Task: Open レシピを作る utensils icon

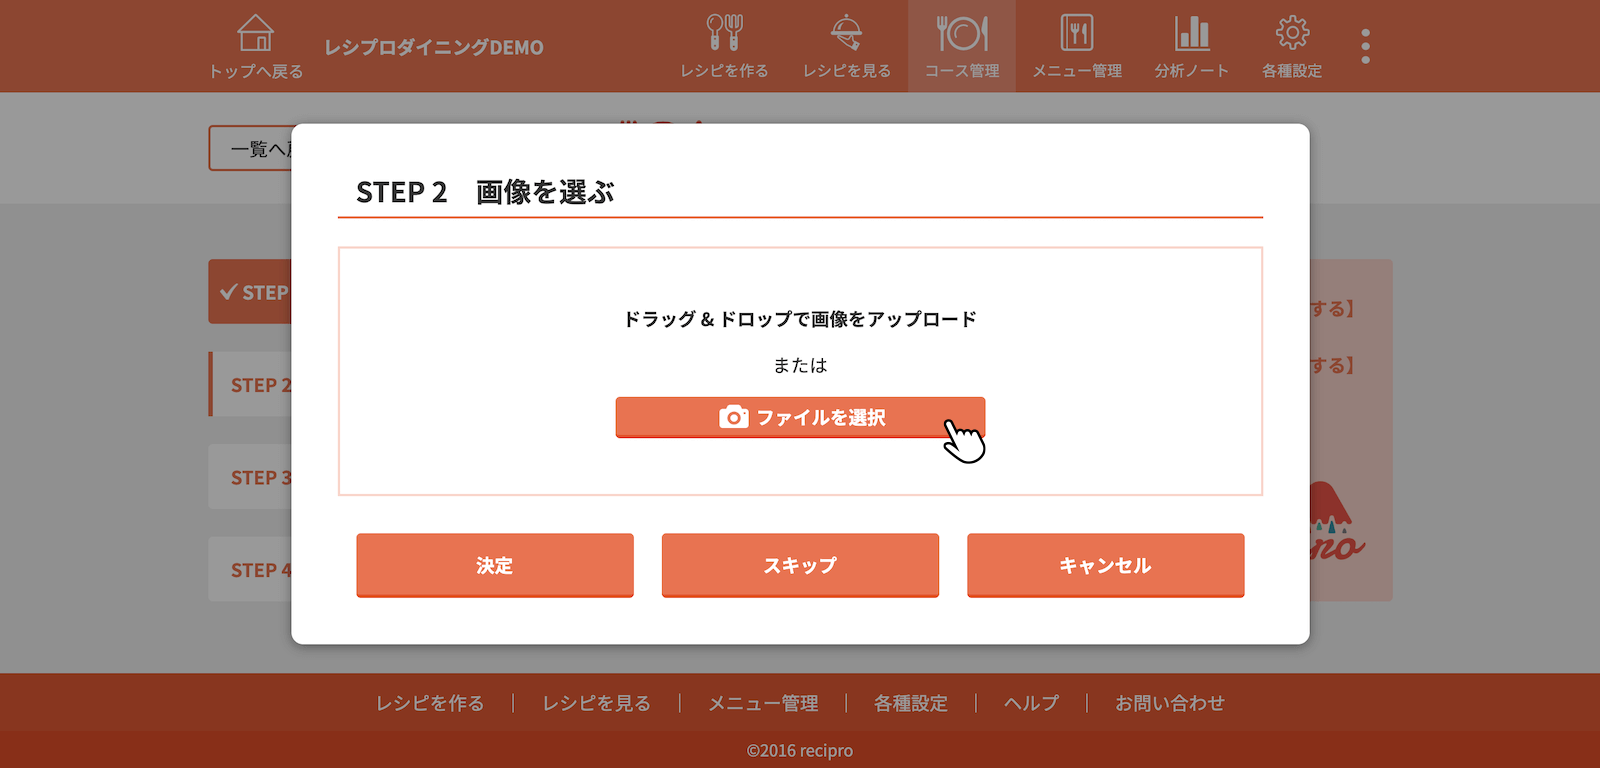Action: [724, 34]
